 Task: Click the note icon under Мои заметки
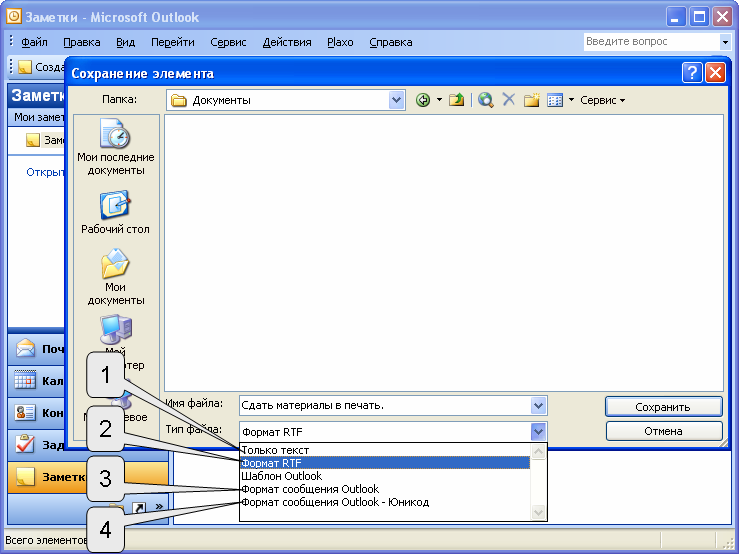33,140
